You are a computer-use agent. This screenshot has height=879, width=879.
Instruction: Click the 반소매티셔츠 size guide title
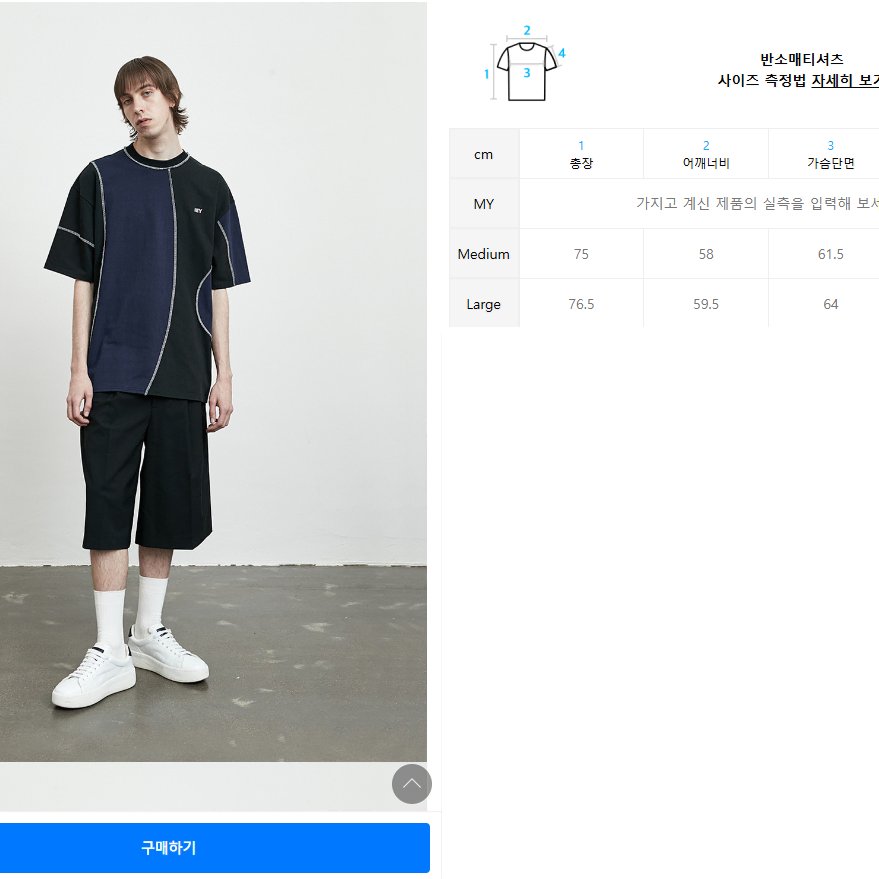[x=802, y=59]
